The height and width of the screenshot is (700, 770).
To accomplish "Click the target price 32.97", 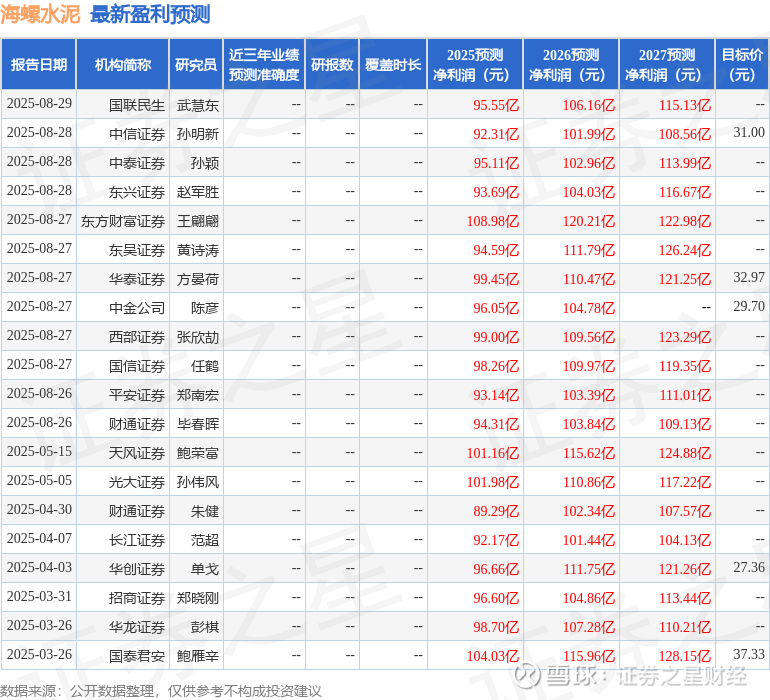I will pyautogui.click(x=748, y=277).
